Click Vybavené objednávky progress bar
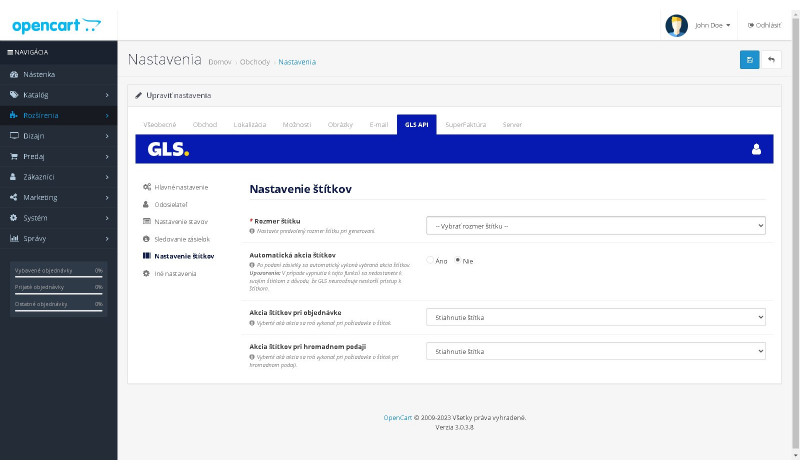 click(x=59, y=277)
